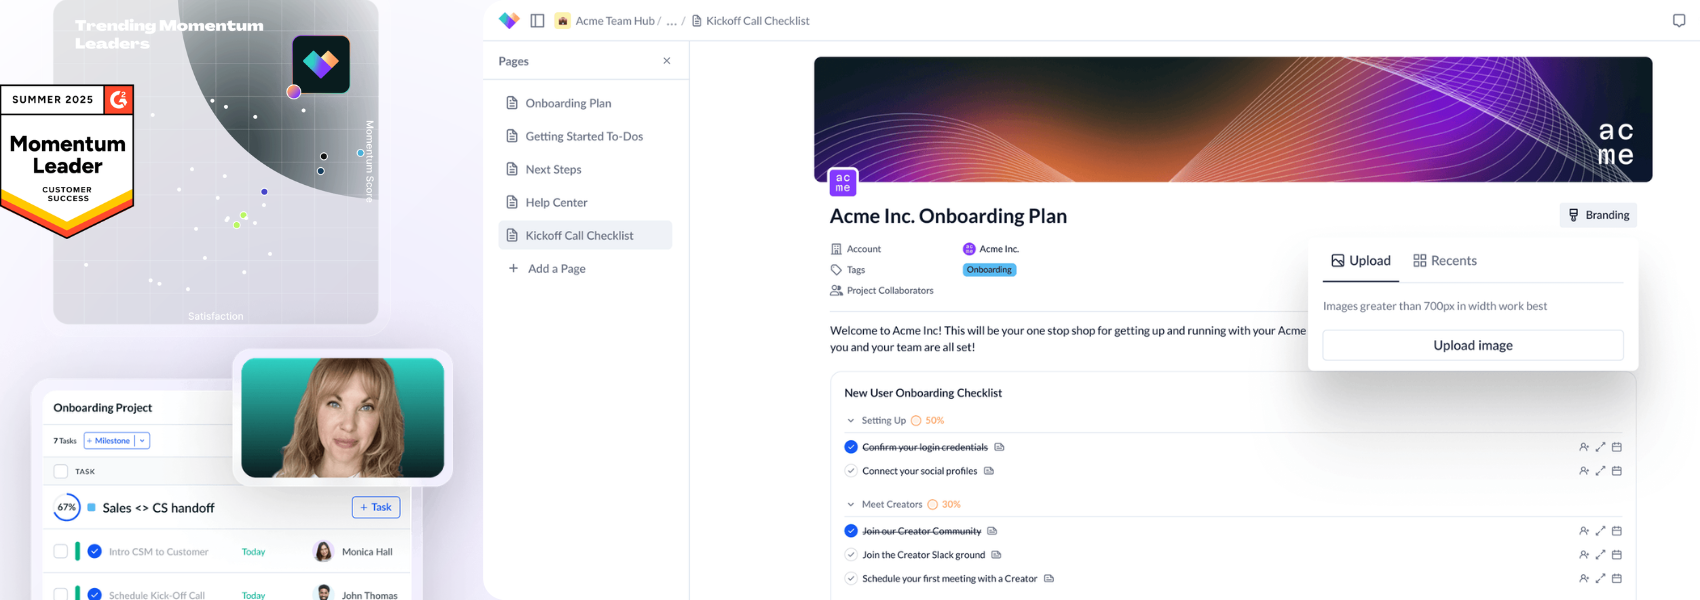Viewport: 1700px width, 600px height.
Task: Close the Pages panel
Action: click(x=667, y=61)
